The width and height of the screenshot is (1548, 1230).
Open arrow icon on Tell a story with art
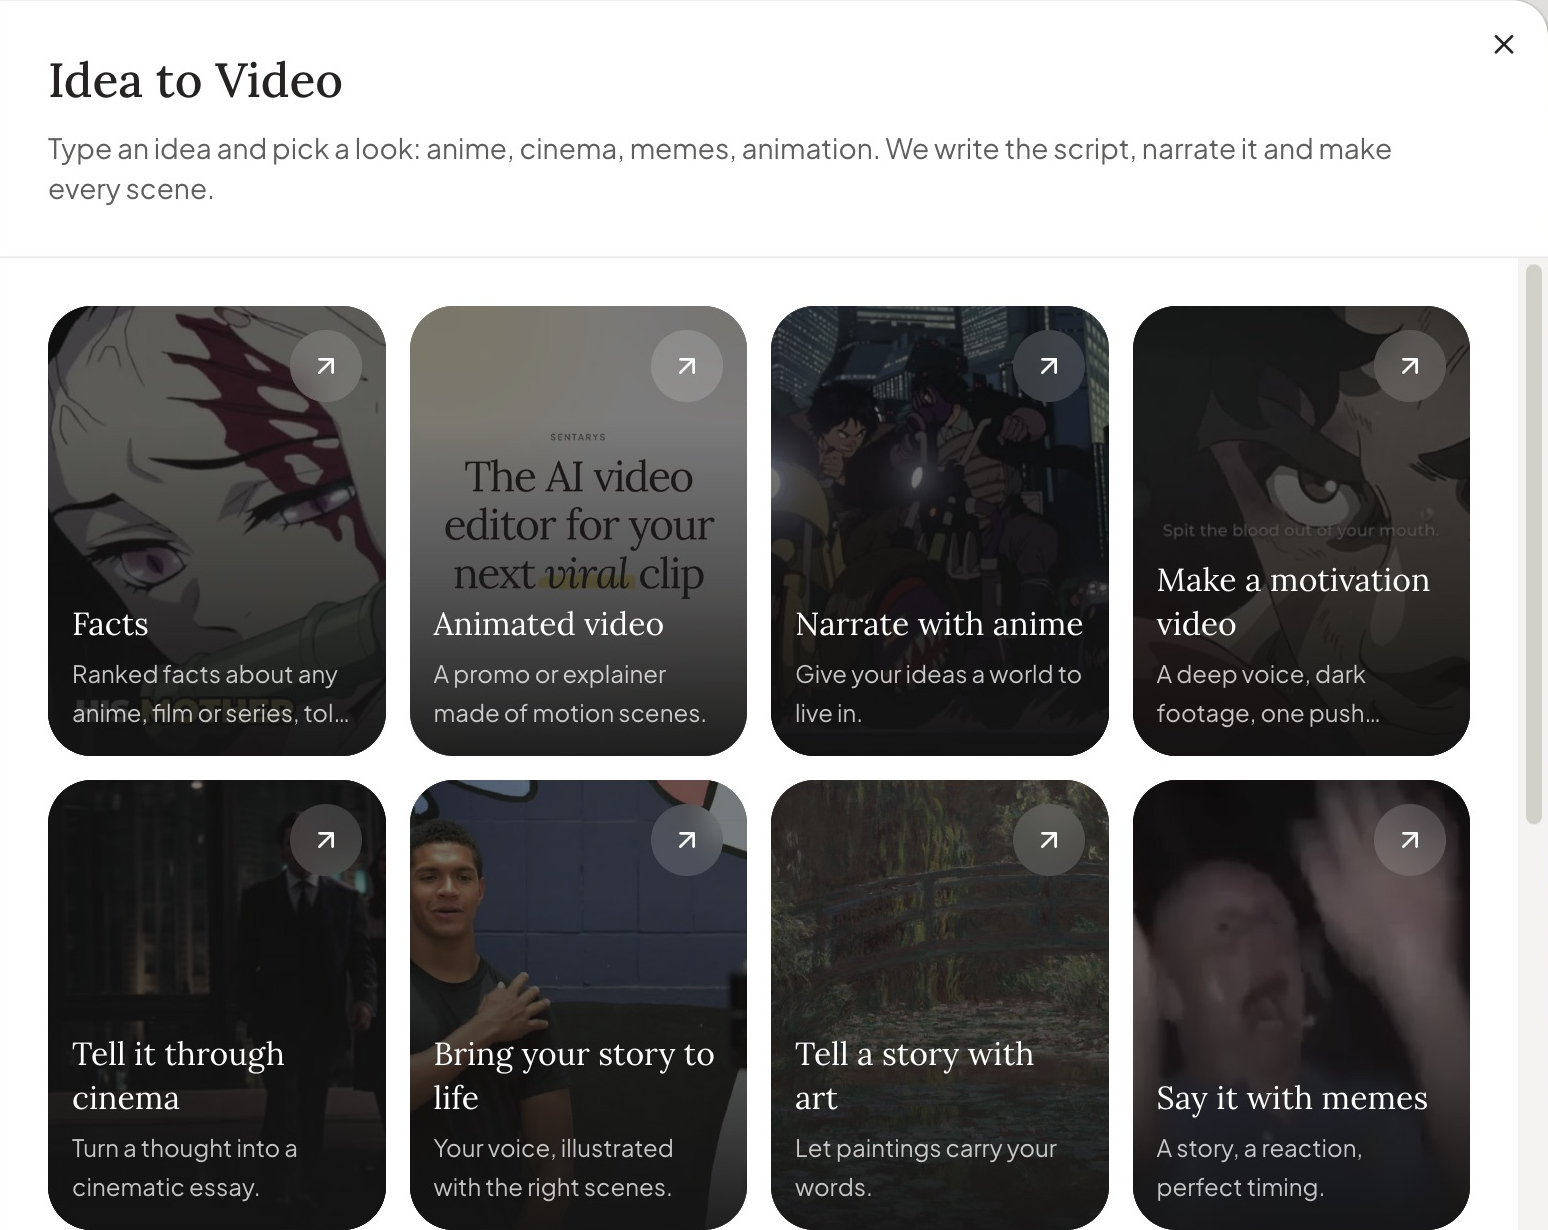coord(1049,840)
